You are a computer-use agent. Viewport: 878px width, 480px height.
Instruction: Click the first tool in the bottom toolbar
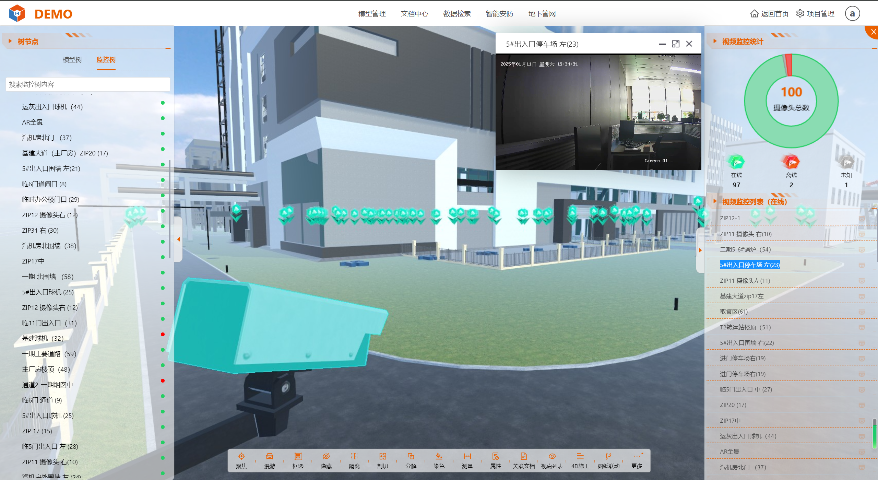(241, 460)
